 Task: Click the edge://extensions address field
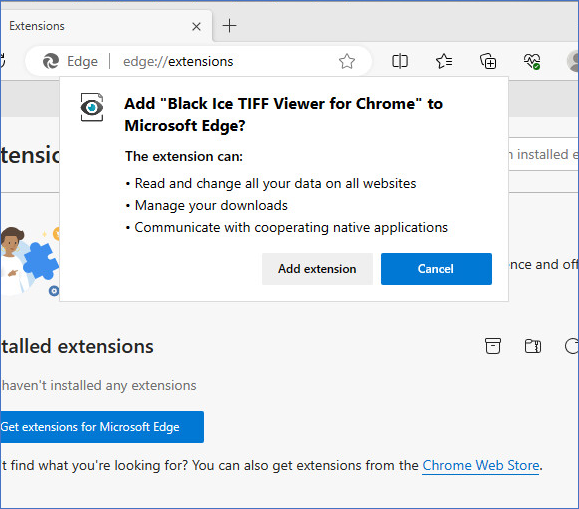point(178,61)
